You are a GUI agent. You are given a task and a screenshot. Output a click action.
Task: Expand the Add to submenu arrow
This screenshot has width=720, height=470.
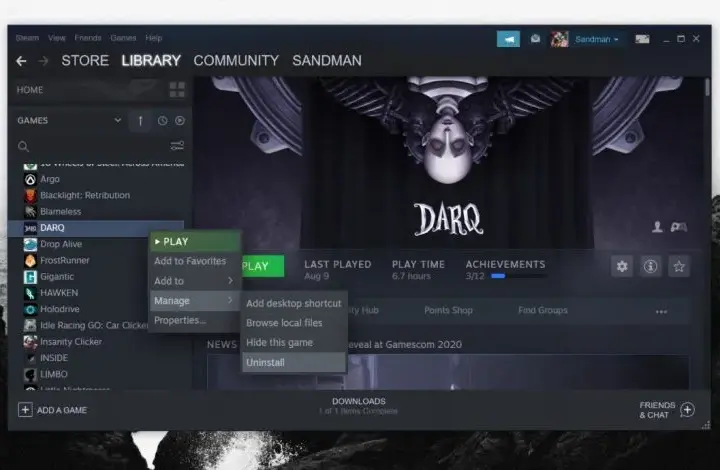pos(231,280)
